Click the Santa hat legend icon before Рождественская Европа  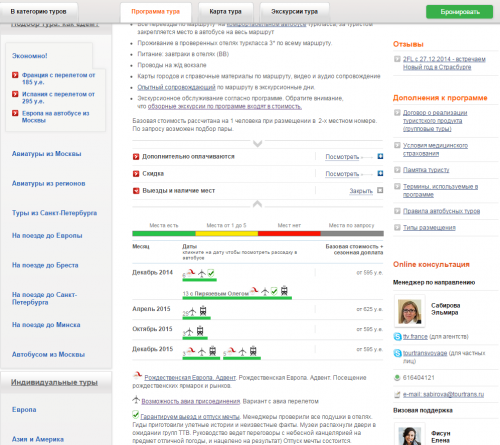[x=137, y=375]
